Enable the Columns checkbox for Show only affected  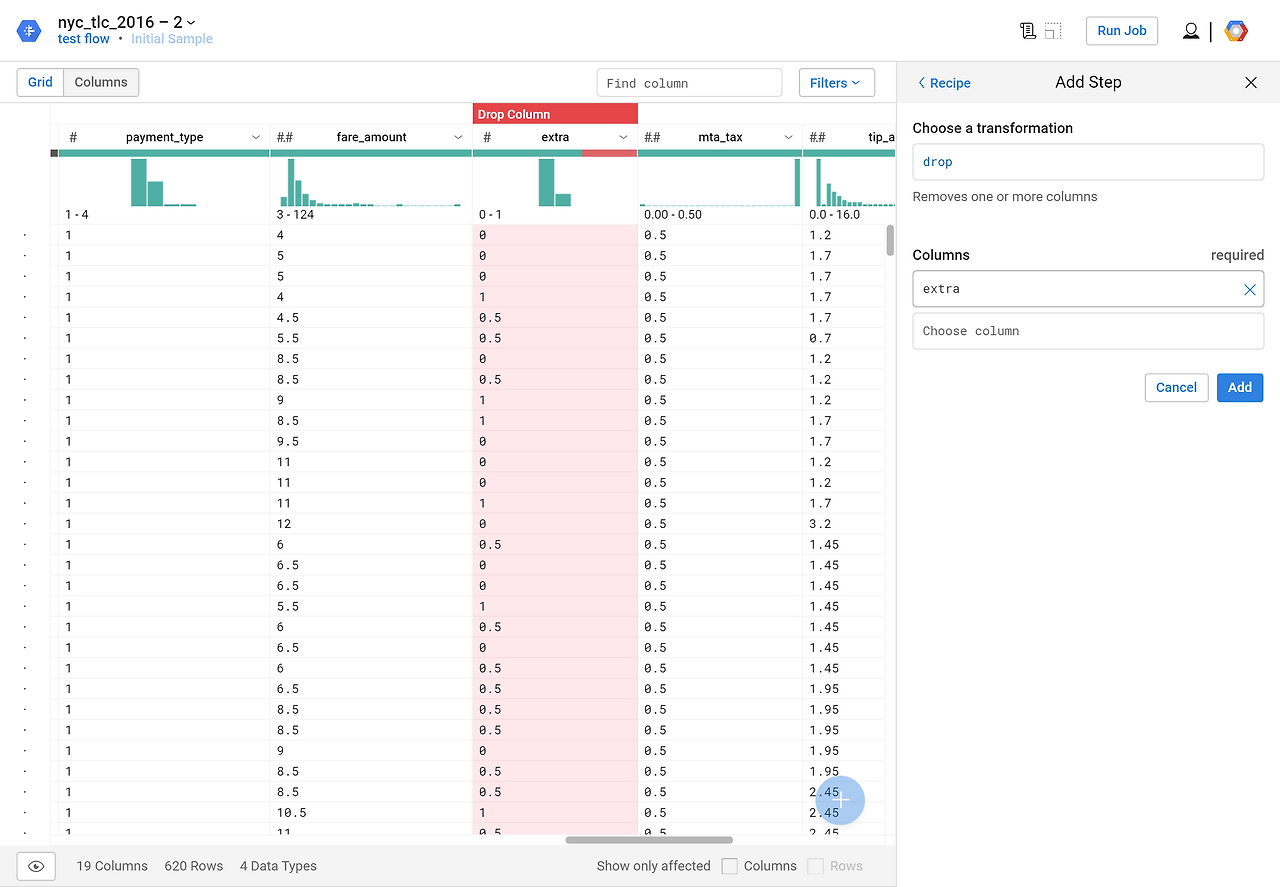tap(731, 866)
